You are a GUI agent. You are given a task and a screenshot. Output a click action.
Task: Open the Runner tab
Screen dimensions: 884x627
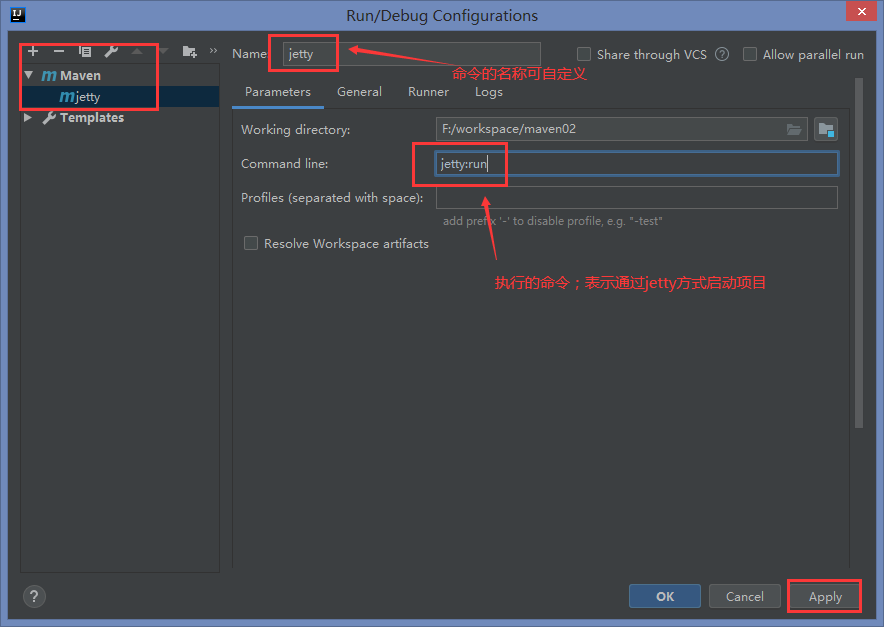428,92
